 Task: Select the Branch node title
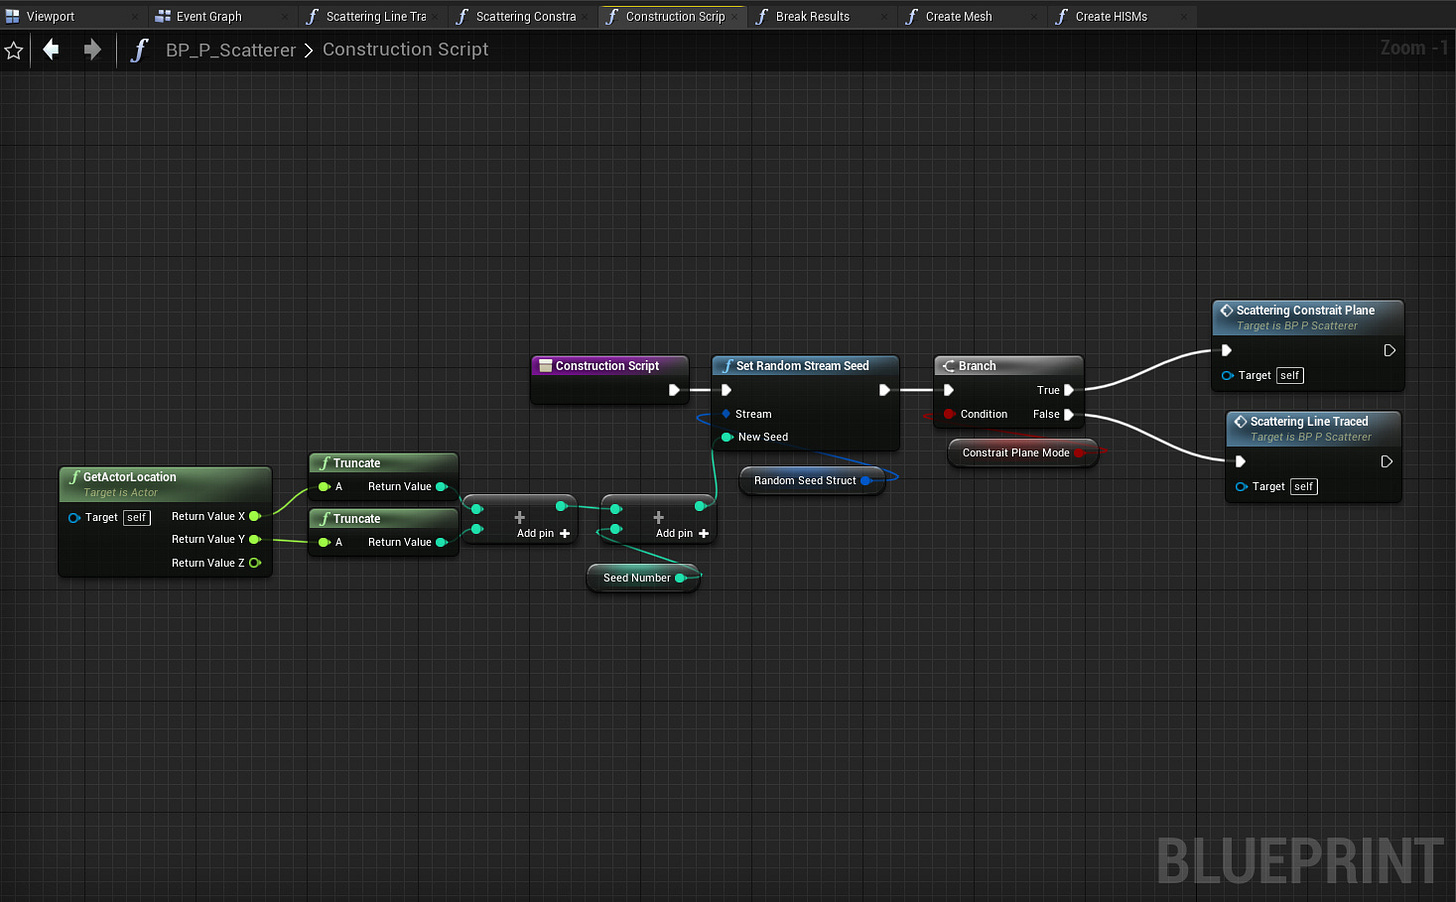coord(1008,366)
